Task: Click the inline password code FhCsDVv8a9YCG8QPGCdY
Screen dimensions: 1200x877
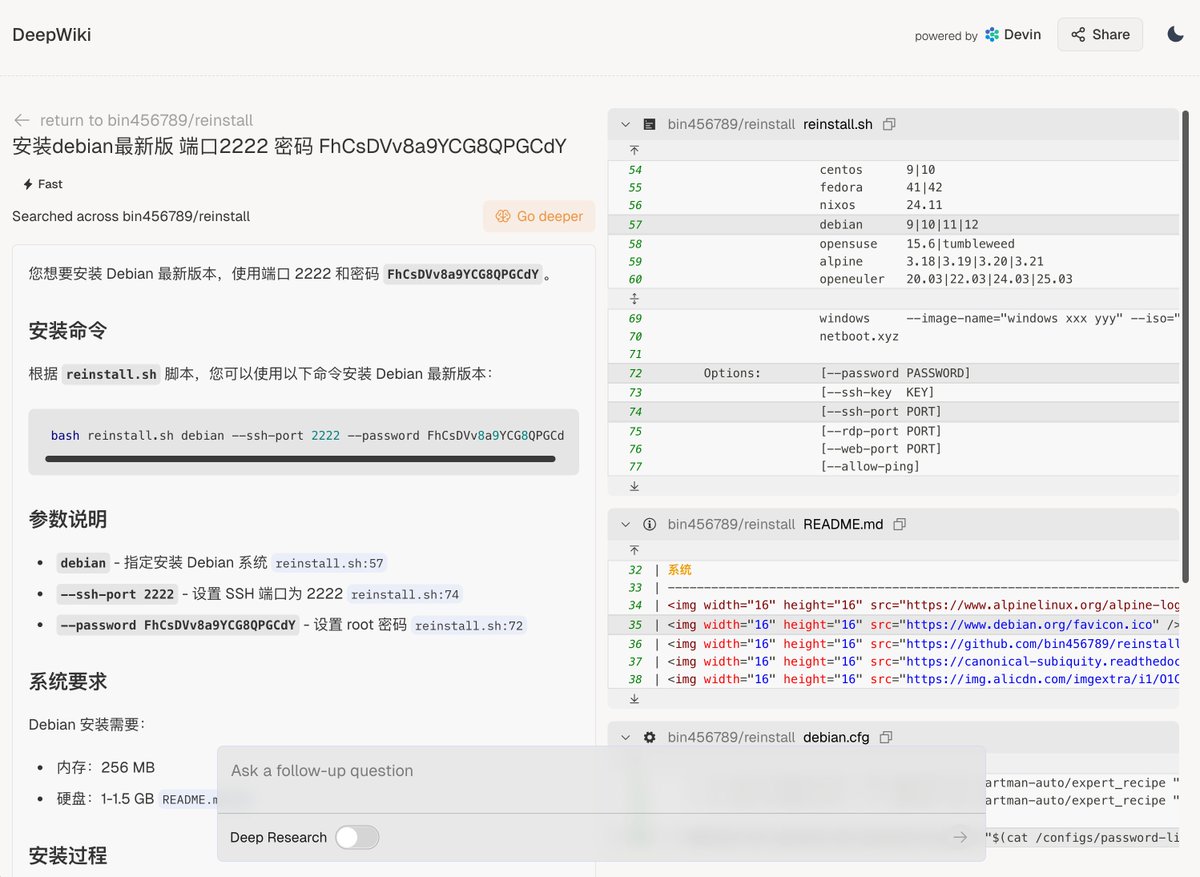Action: 463,274
